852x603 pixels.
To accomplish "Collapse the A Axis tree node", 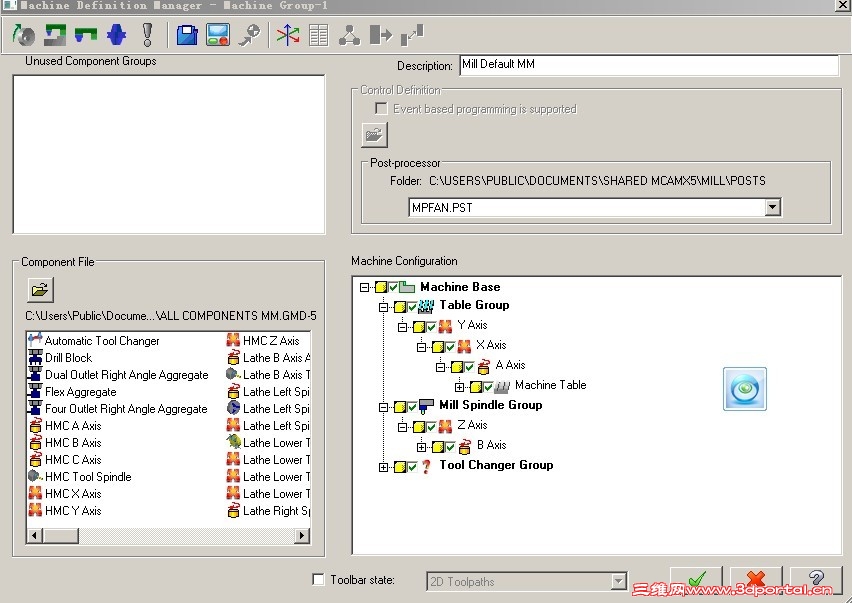I will coord(441,367).
